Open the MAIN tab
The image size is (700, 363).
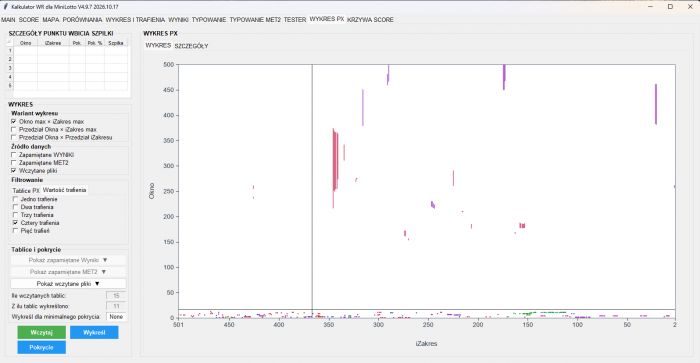[8, 20]
